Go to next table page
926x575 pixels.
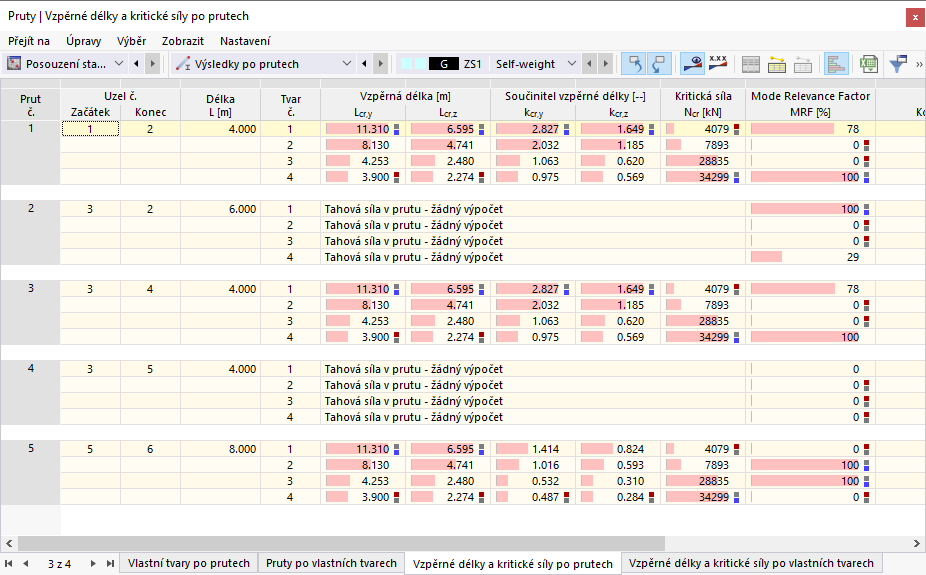pyautogui.click(x=93, y=563)
